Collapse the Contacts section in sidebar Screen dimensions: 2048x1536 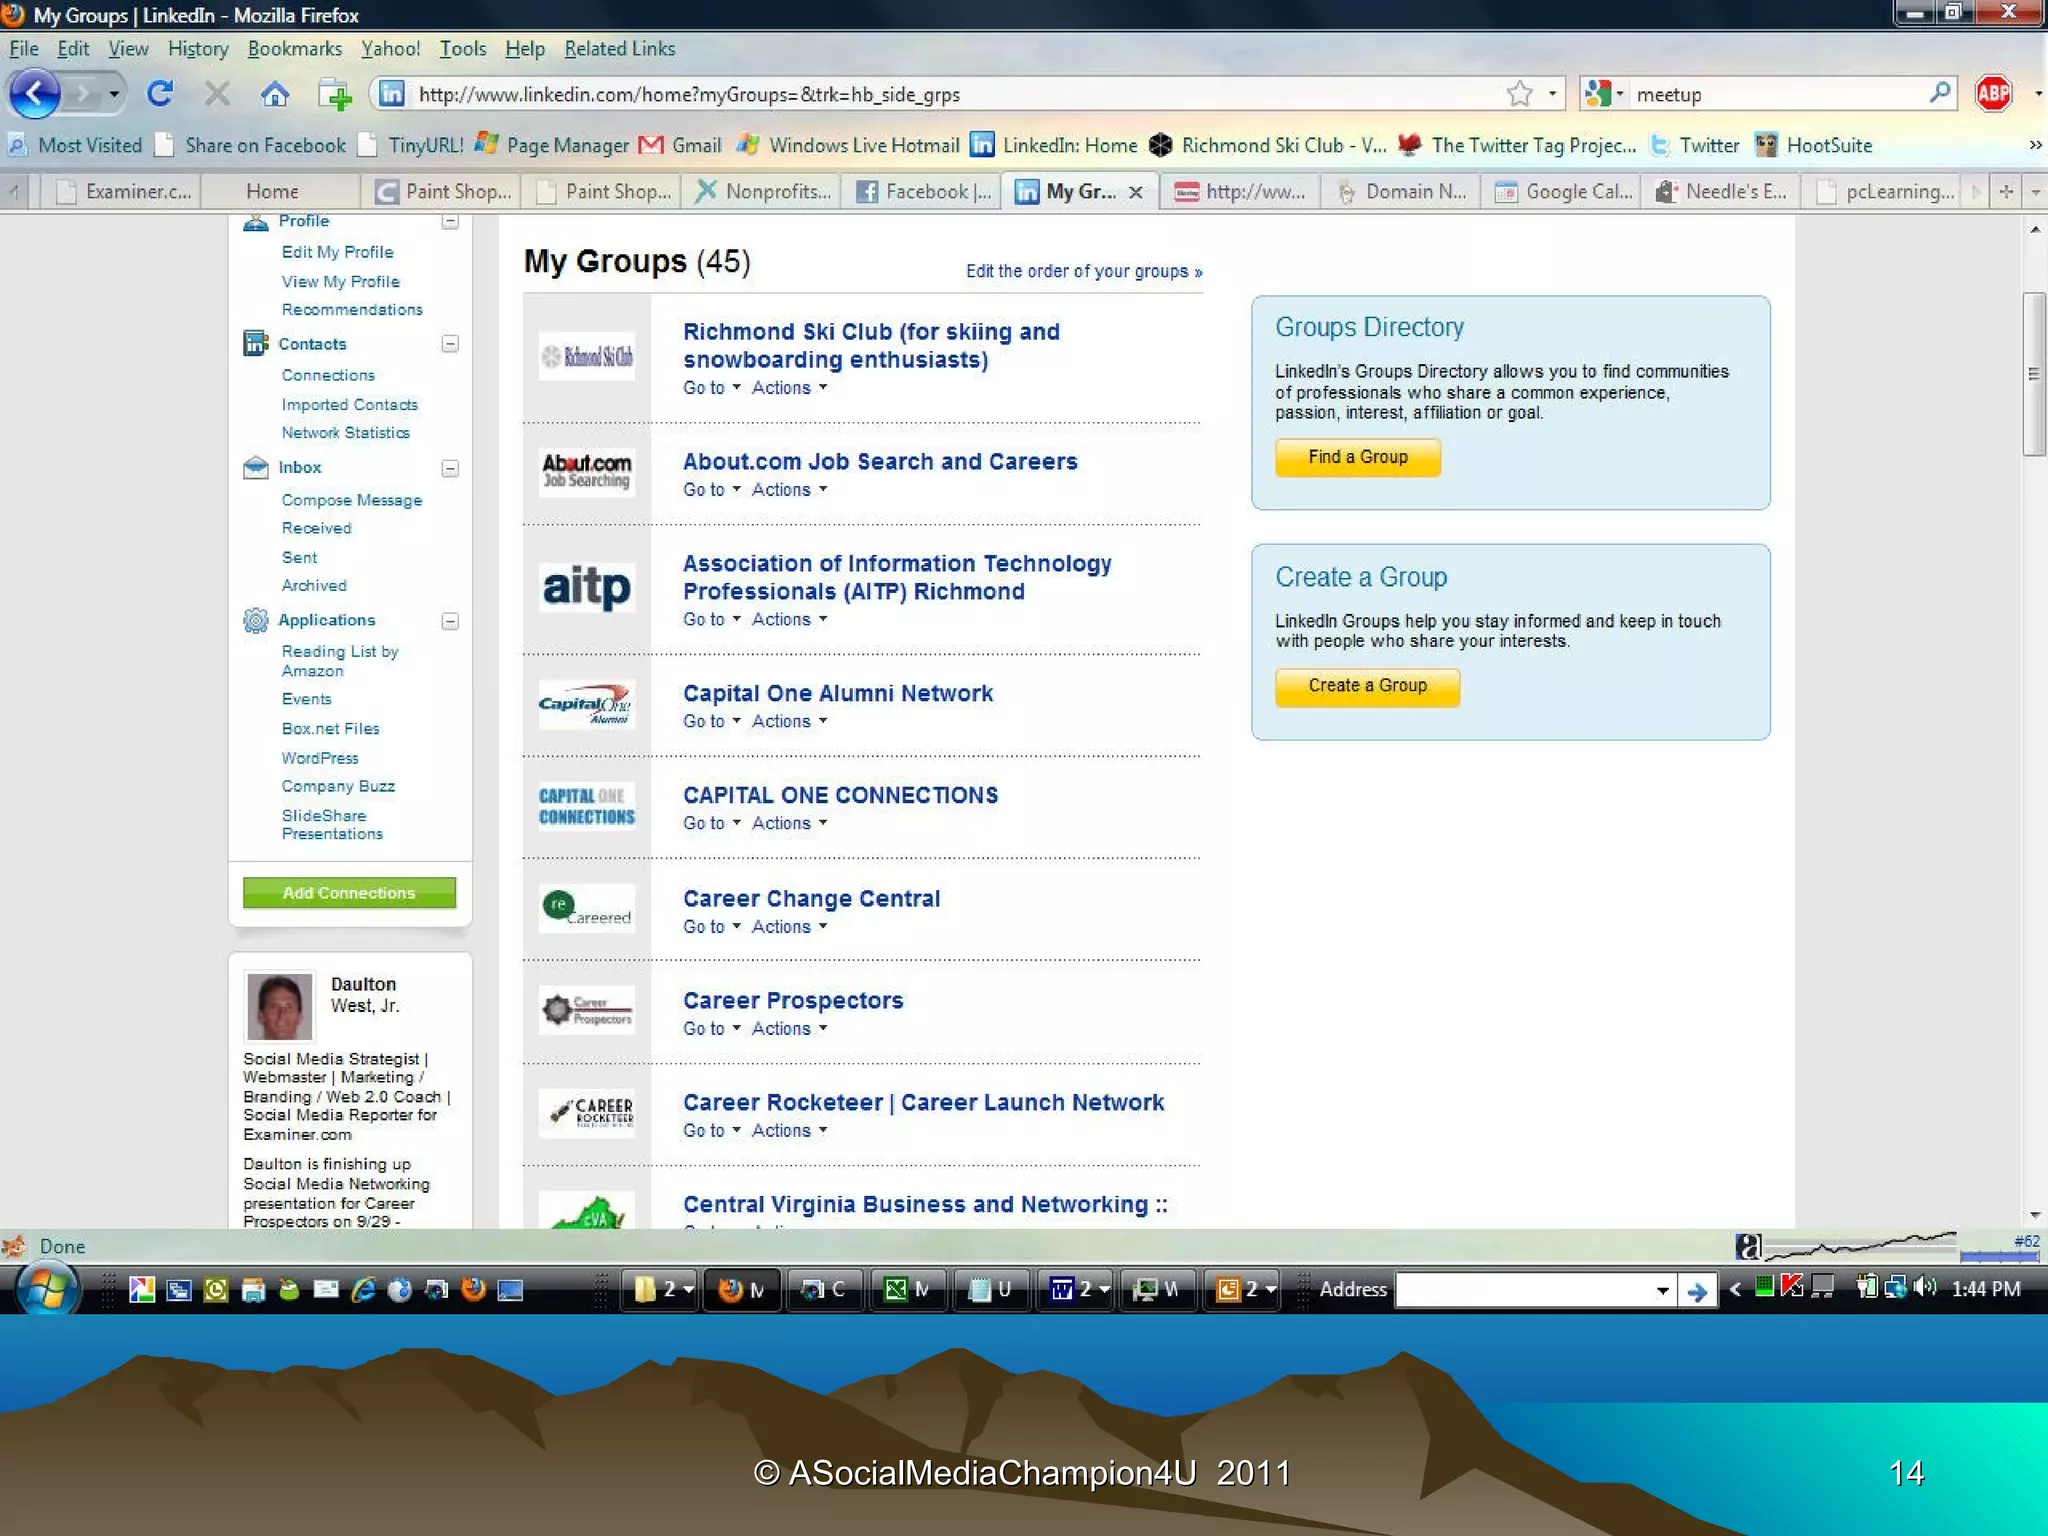pos(450,344)
